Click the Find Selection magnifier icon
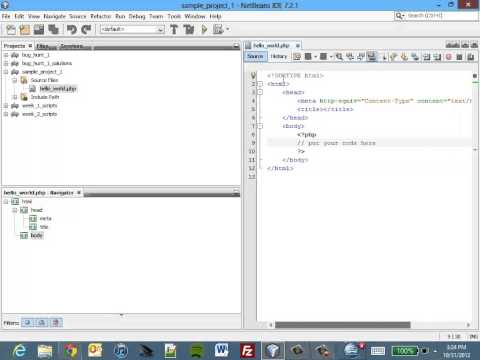Viewport: 480px width, 360px height. tap(339, 57)
